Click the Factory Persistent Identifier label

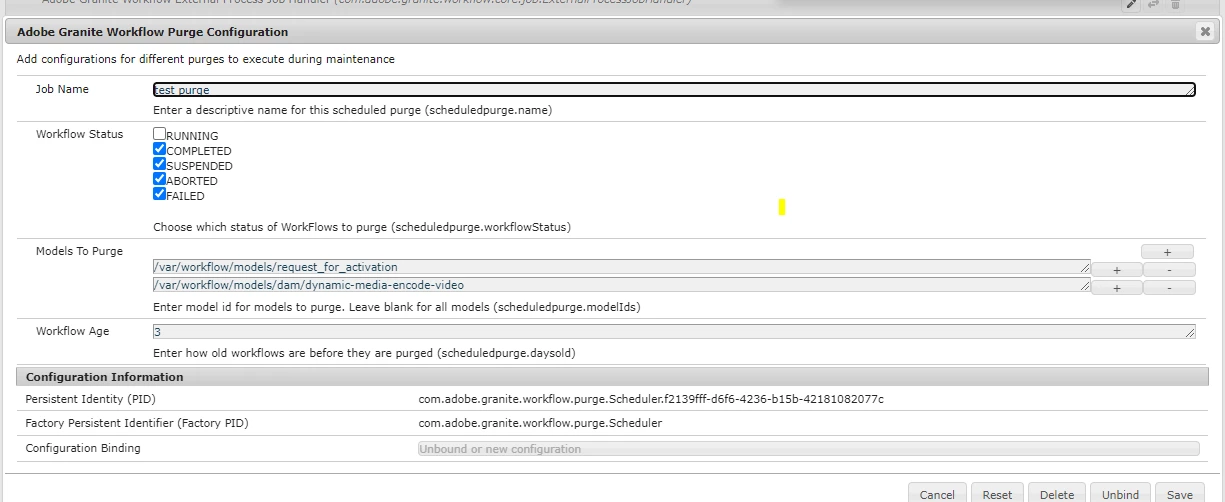pos(137,423)
